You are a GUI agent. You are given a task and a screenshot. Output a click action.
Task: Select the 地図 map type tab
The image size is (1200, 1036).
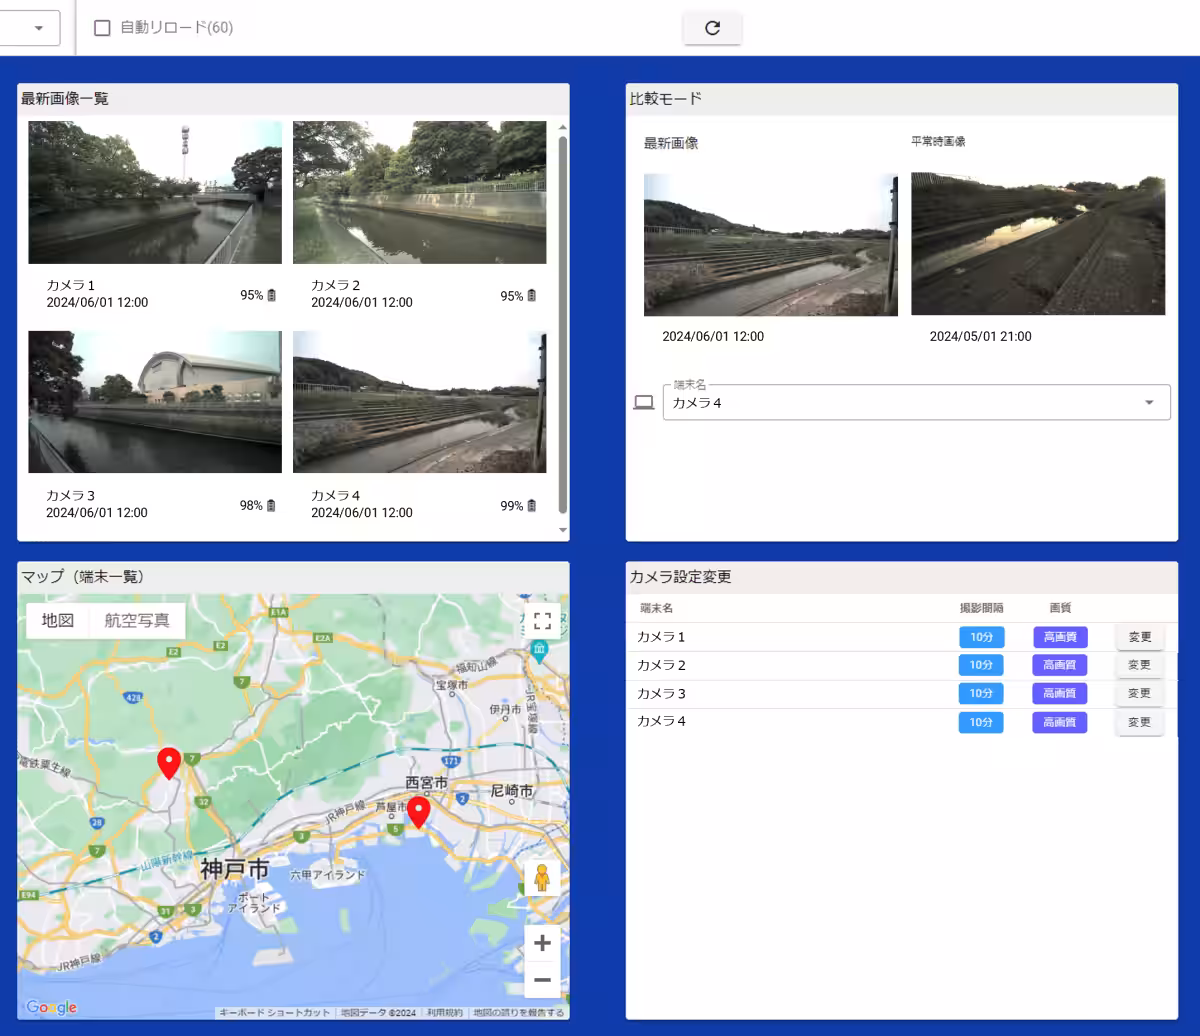click(58, 621)
